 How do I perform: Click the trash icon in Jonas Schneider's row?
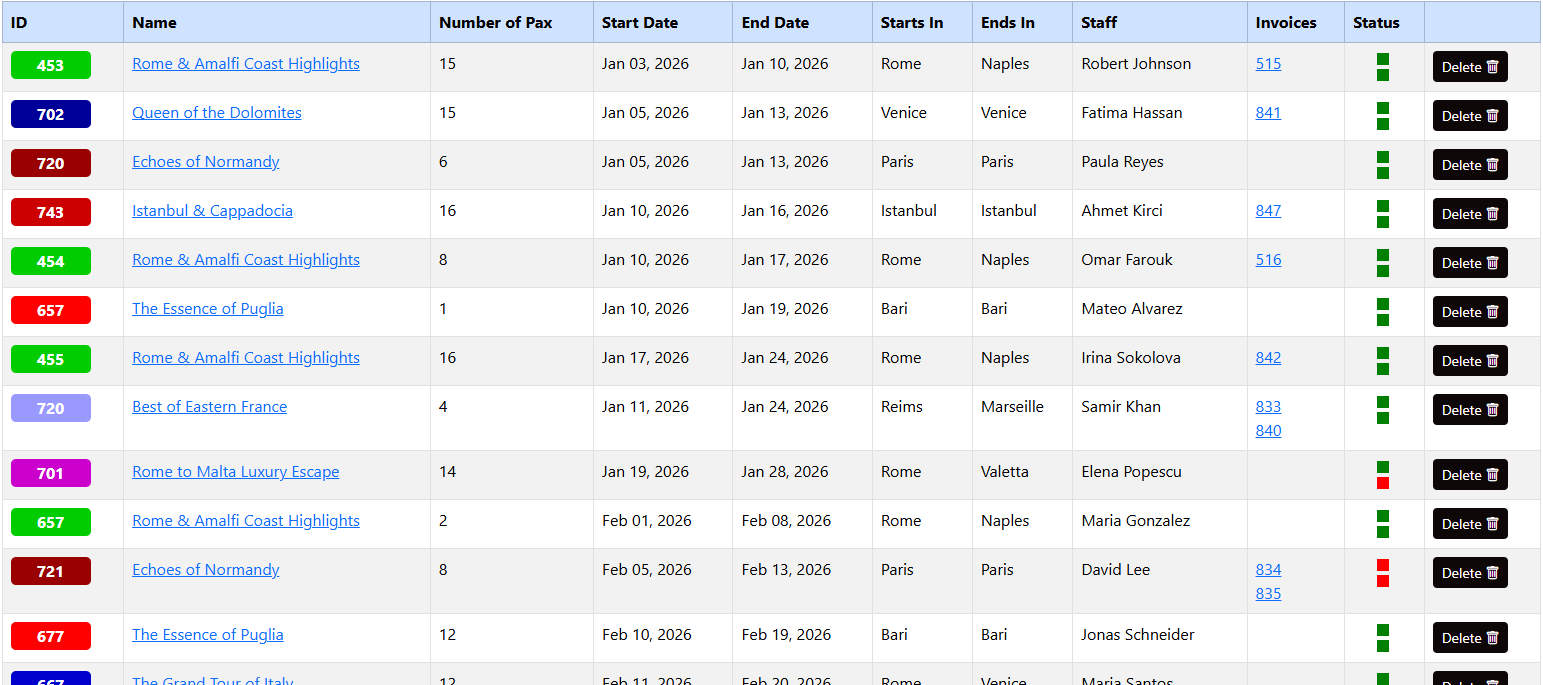click(1492, 638)
